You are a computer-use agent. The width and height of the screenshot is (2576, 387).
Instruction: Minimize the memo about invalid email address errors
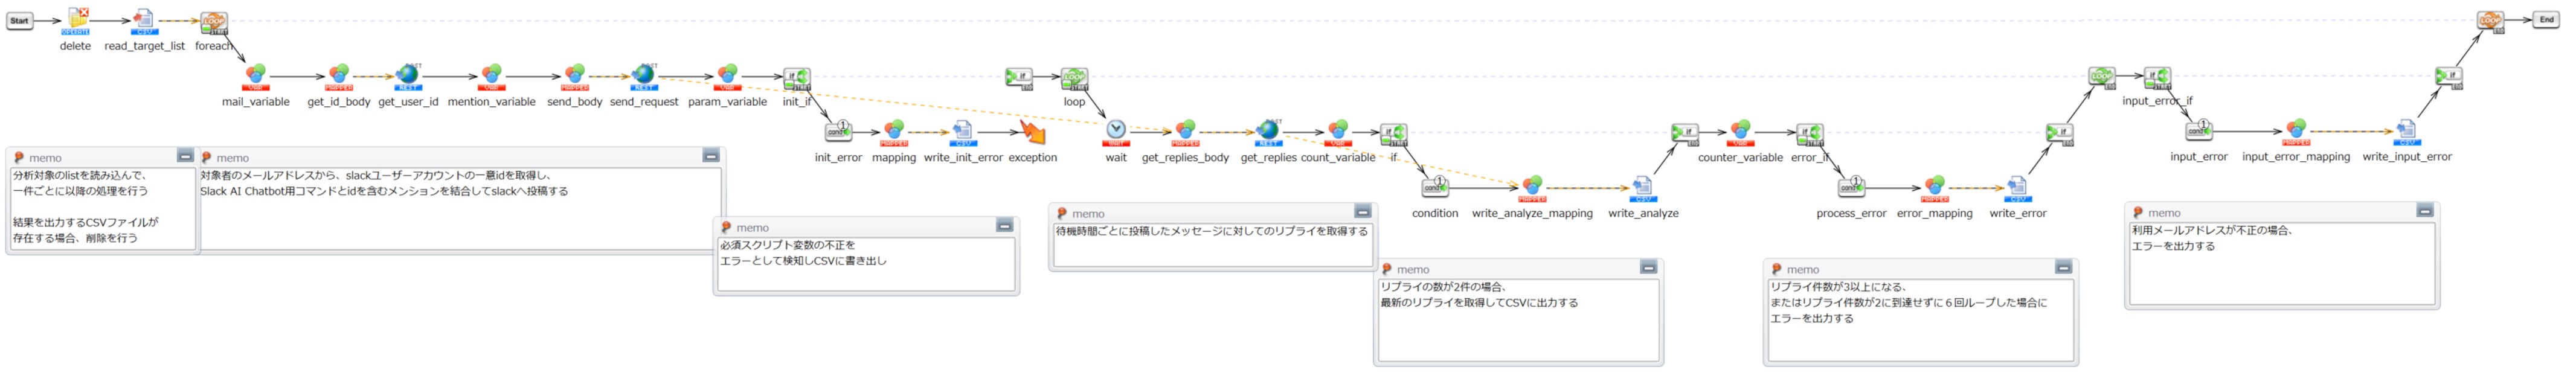[x=2424, y=211]
